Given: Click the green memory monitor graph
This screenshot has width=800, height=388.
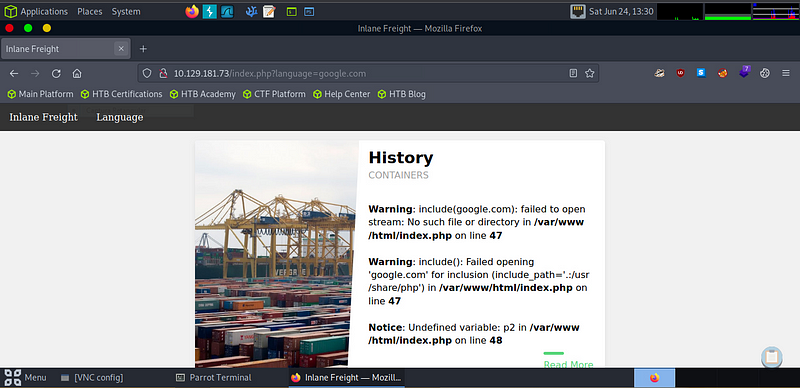Looking at the screenshot, I should coord(728,11).
